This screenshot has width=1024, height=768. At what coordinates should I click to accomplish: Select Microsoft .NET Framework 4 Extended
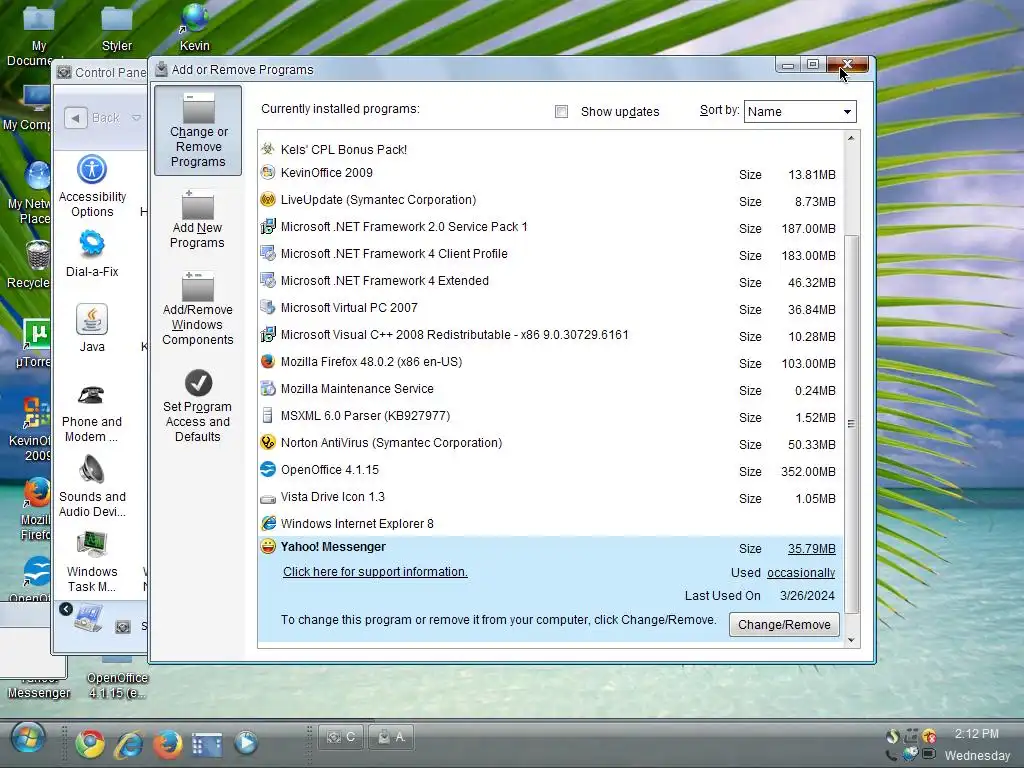(x=549, y=281)
